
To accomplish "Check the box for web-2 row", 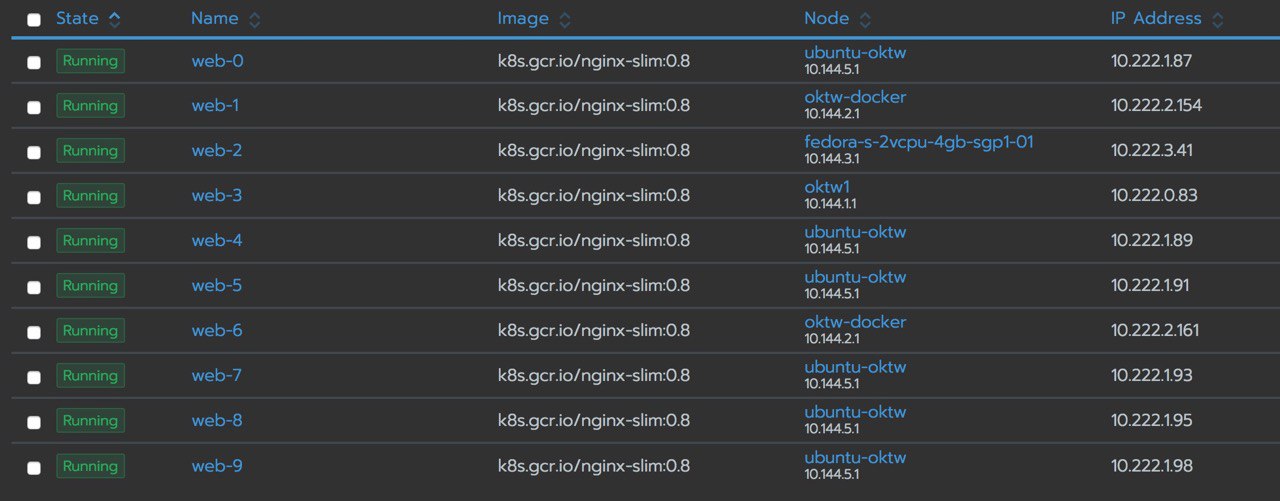I will pyautogui.click(x=34, y=152).
